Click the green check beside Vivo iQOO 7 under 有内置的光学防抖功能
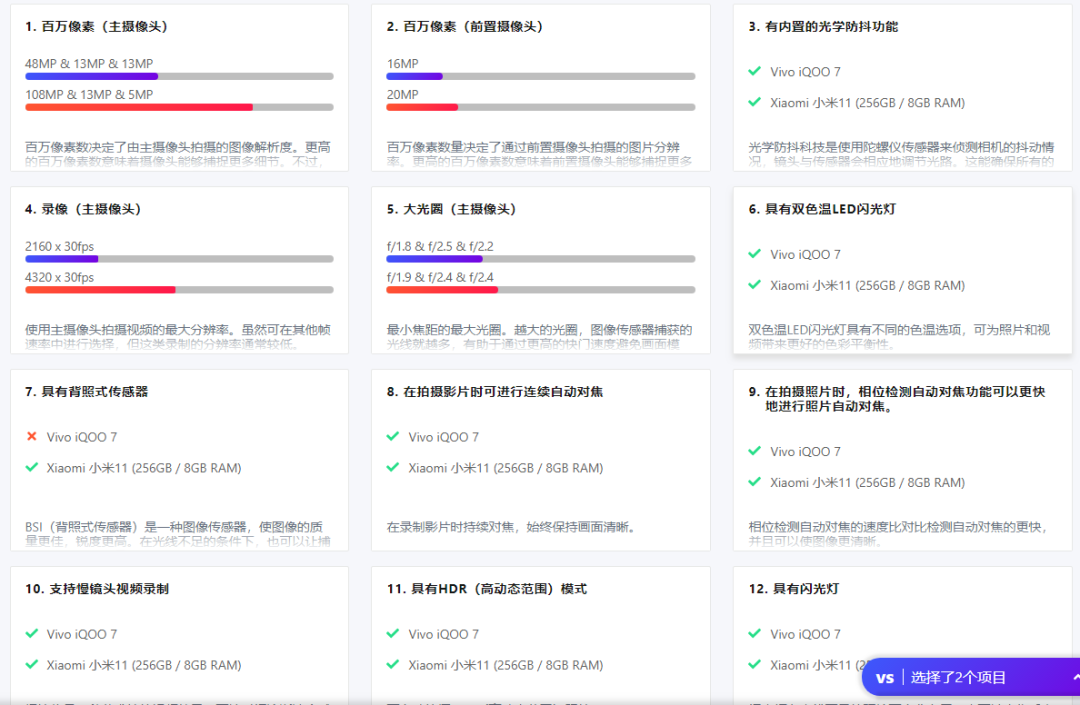This screenshot has height=705, width=1080. coord(754,71)
